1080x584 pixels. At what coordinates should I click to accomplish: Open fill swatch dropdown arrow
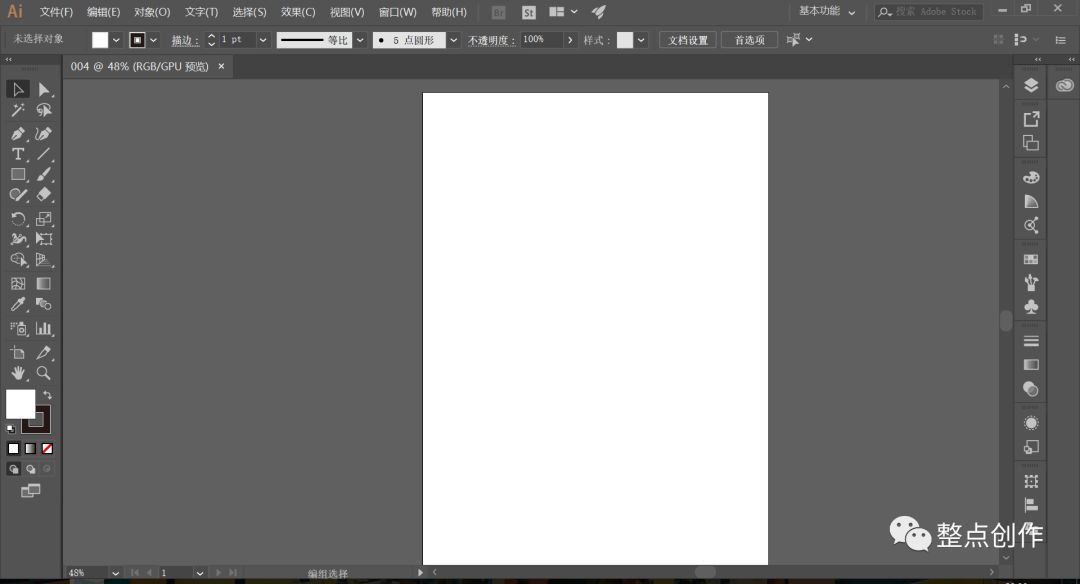(x=116, y=40)
